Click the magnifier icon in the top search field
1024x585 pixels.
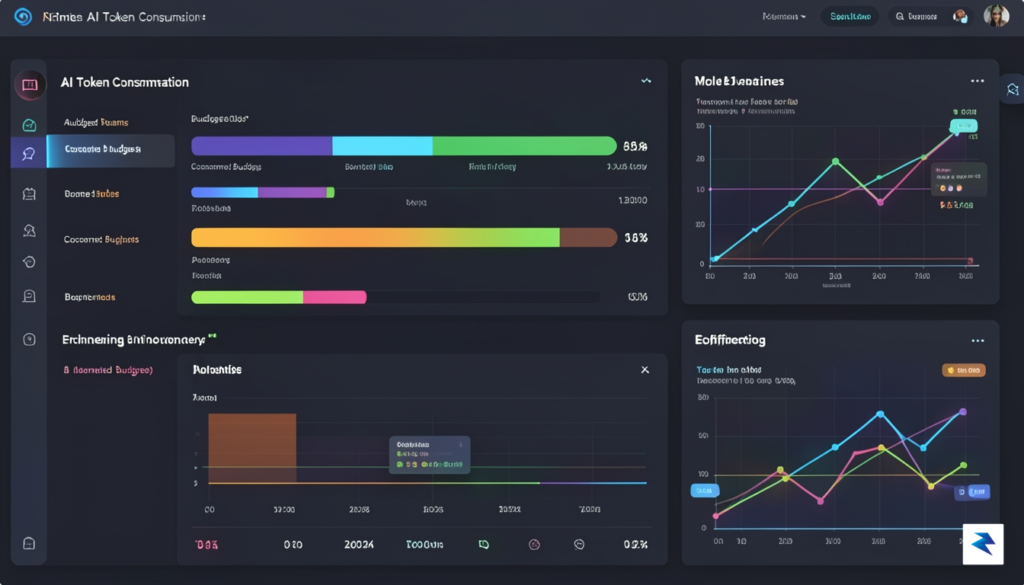[900, 16]
